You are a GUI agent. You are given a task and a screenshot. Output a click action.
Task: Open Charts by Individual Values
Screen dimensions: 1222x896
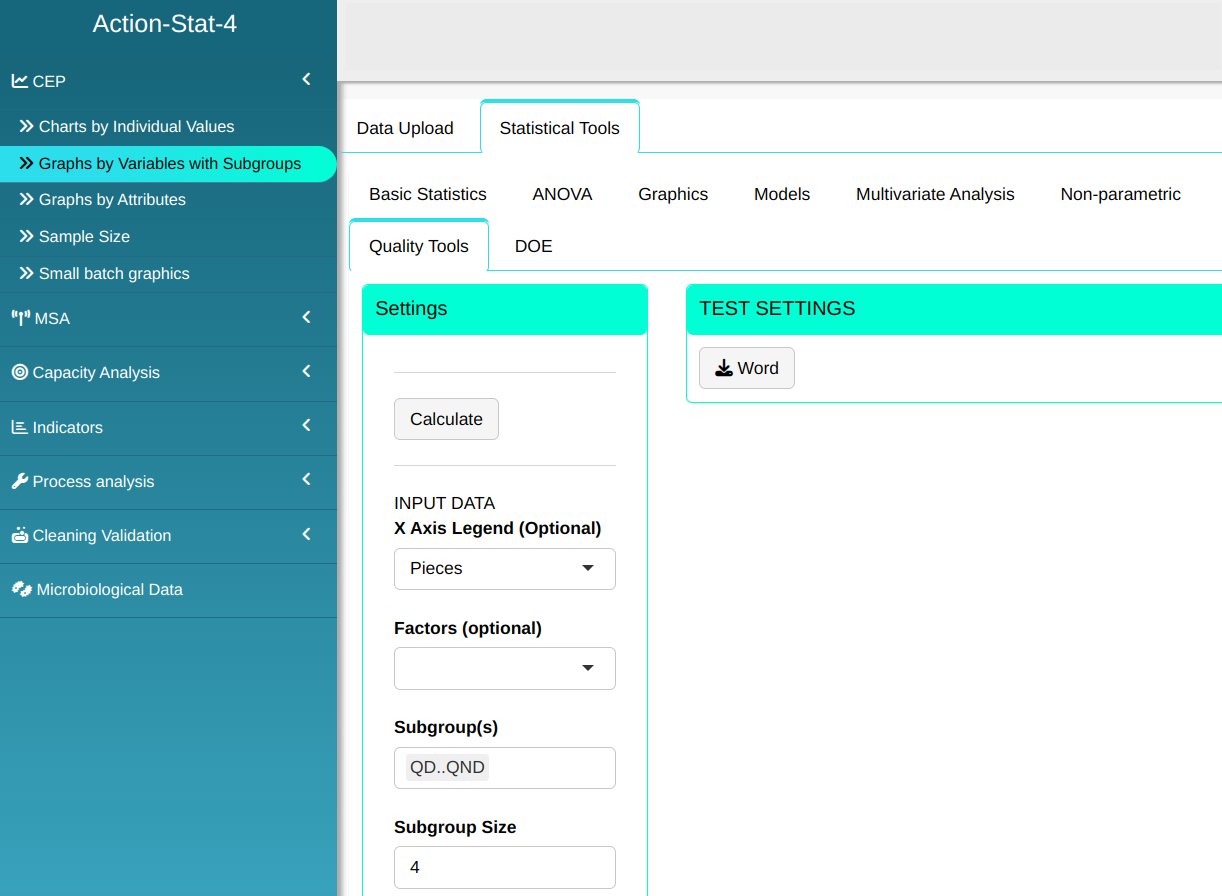tap(136, 127)
